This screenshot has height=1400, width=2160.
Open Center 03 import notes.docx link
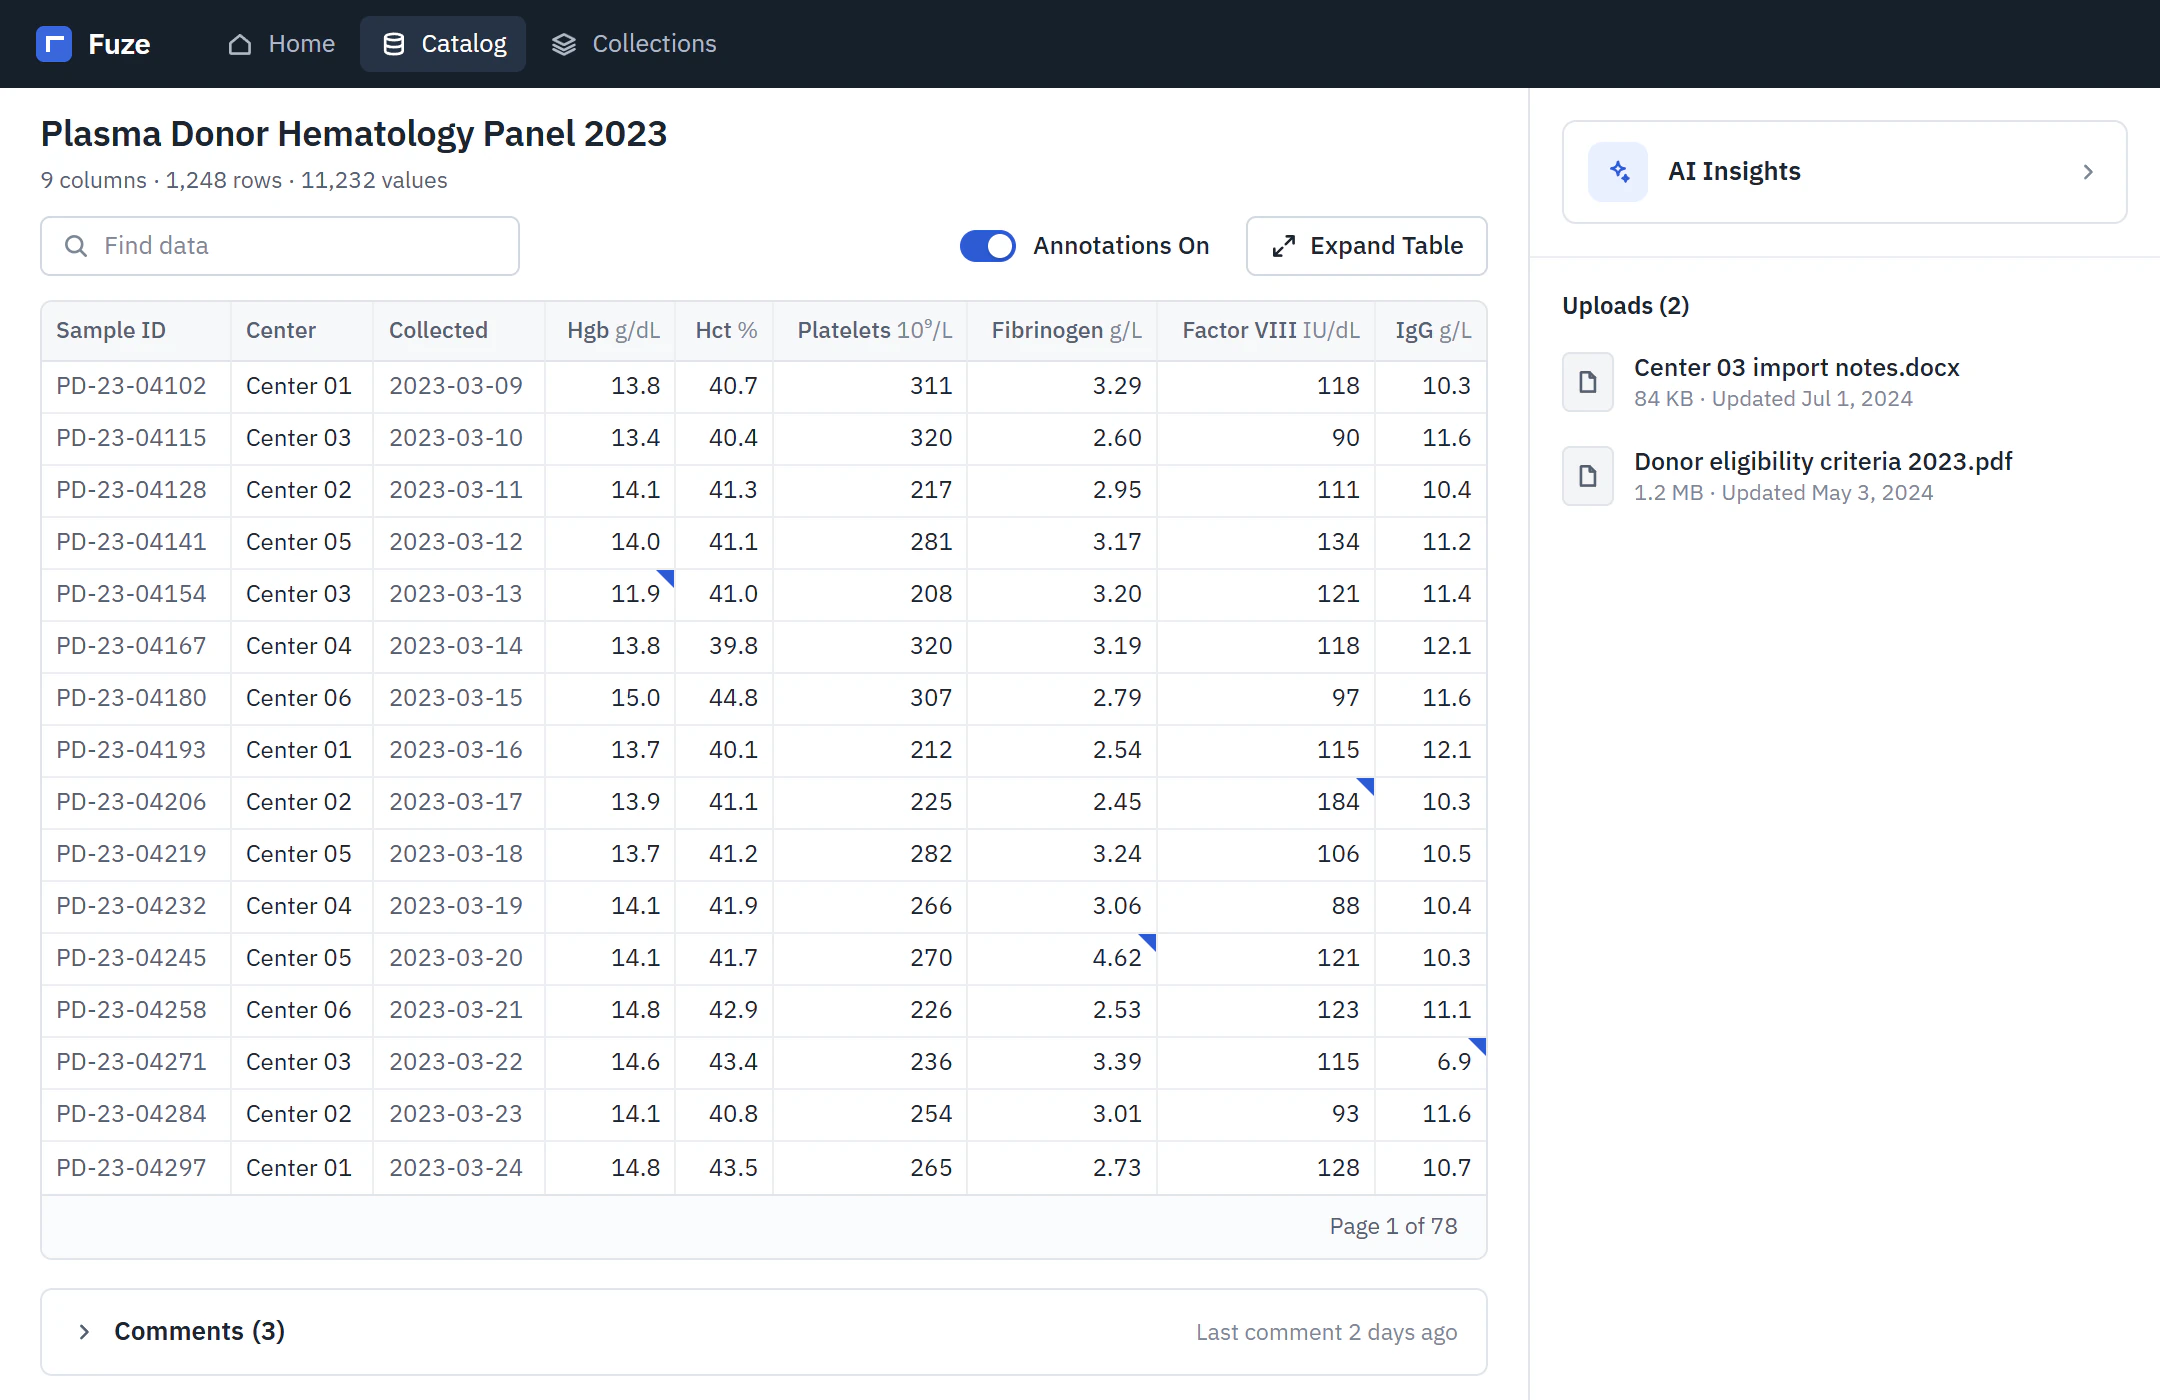tap(1796, 368)
